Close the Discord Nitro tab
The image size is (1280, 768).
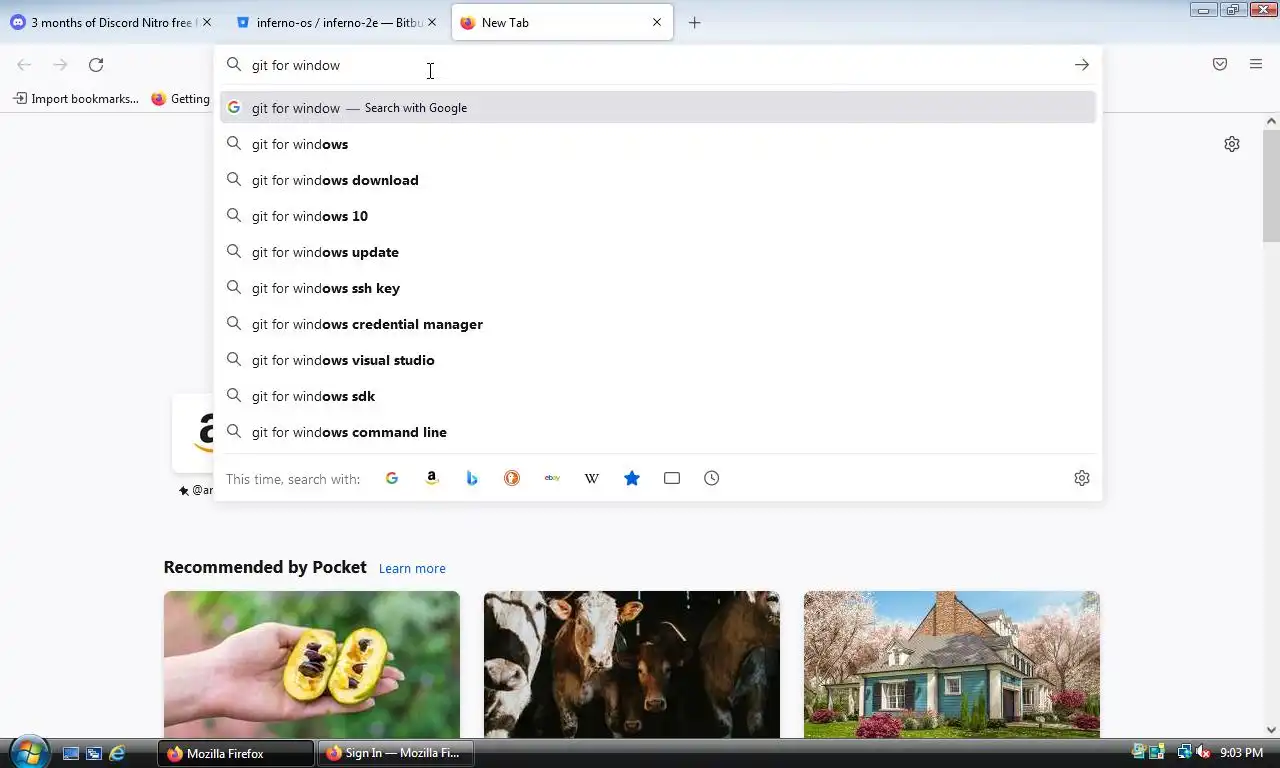tap(207, 22)
